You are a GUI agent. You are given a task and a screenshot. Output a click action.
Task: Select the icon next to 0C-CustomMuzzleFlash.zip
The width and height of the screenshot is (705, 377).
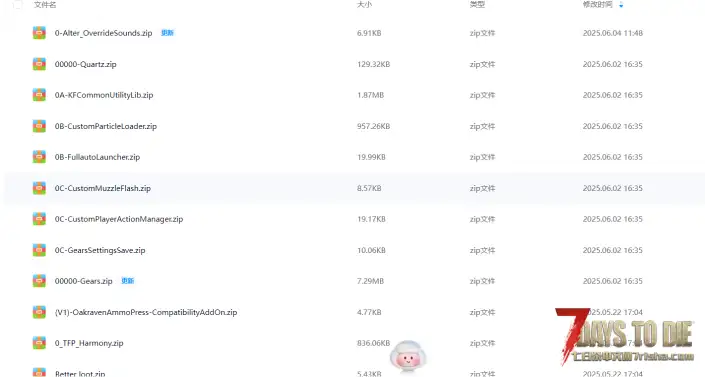pyautogui.click(x=39, y=188)
